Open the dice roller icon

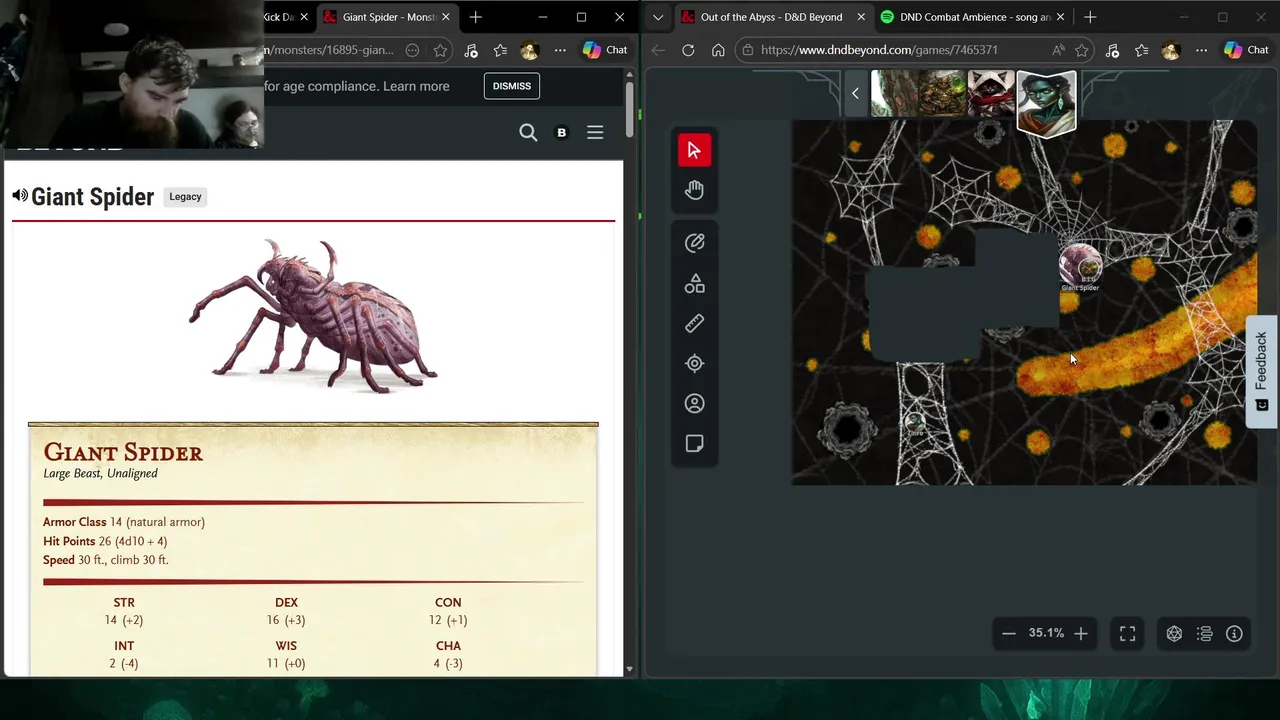click(x=1174, y=633)
